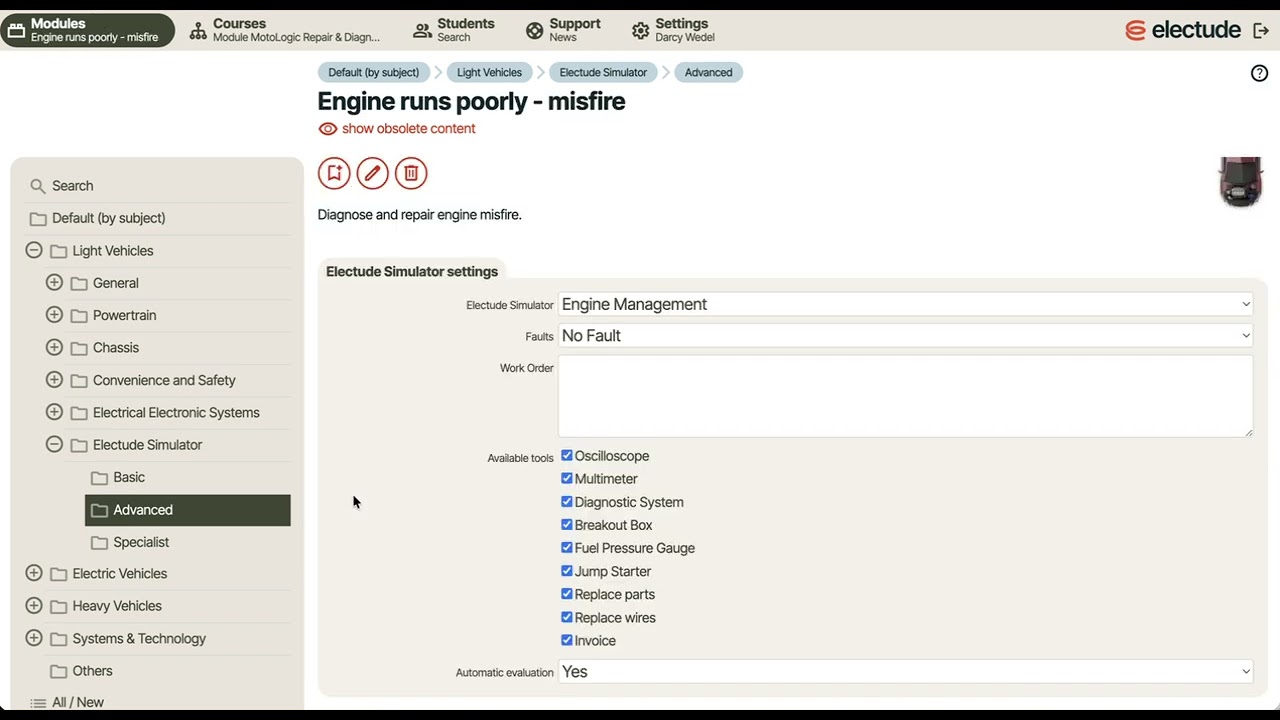Image resolution: width=1280 pixels, height=720 pixels.
Task: Uncheck the Multimeter checkbox
Action: click(x=567, y=479)
